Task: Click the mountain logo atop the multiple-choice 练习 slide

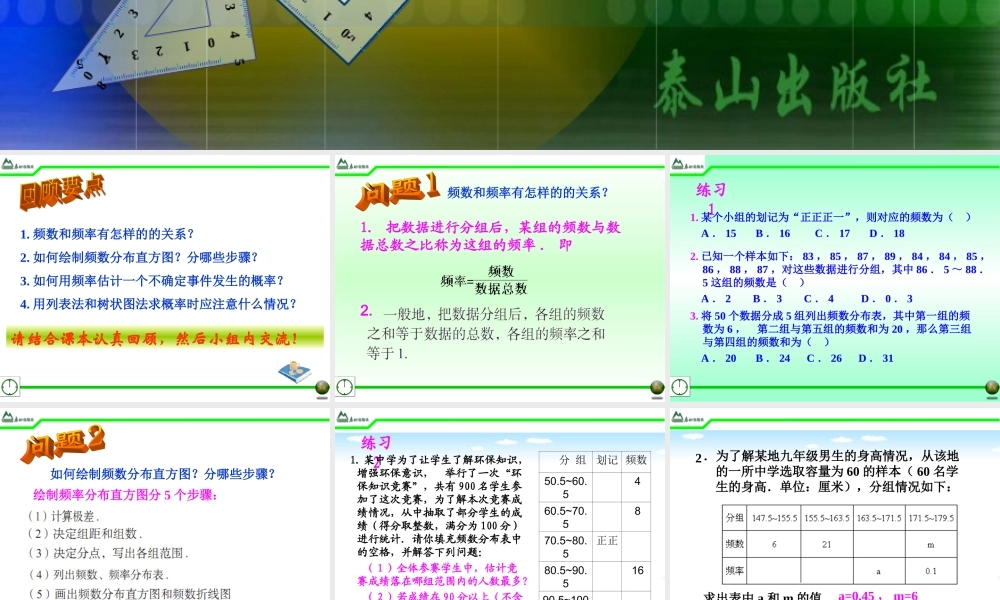Action: click(688, 165)
